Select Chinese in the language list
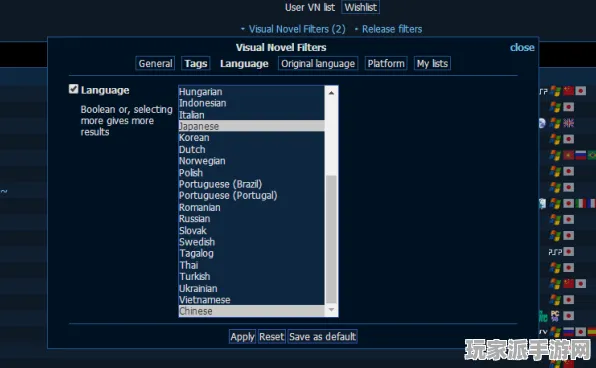The image size is (596, 368). point(252,311)
